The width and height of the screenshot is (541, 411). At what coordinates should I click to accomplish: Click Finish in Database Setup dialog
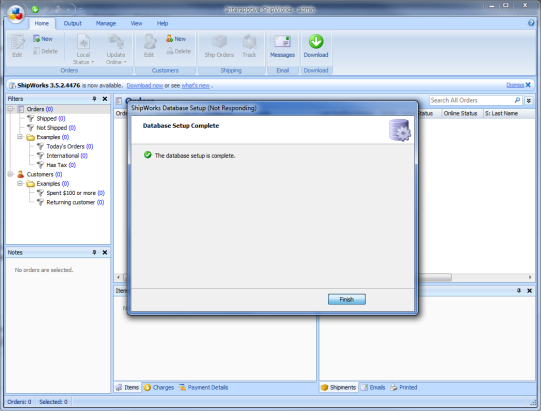(347, 300)
